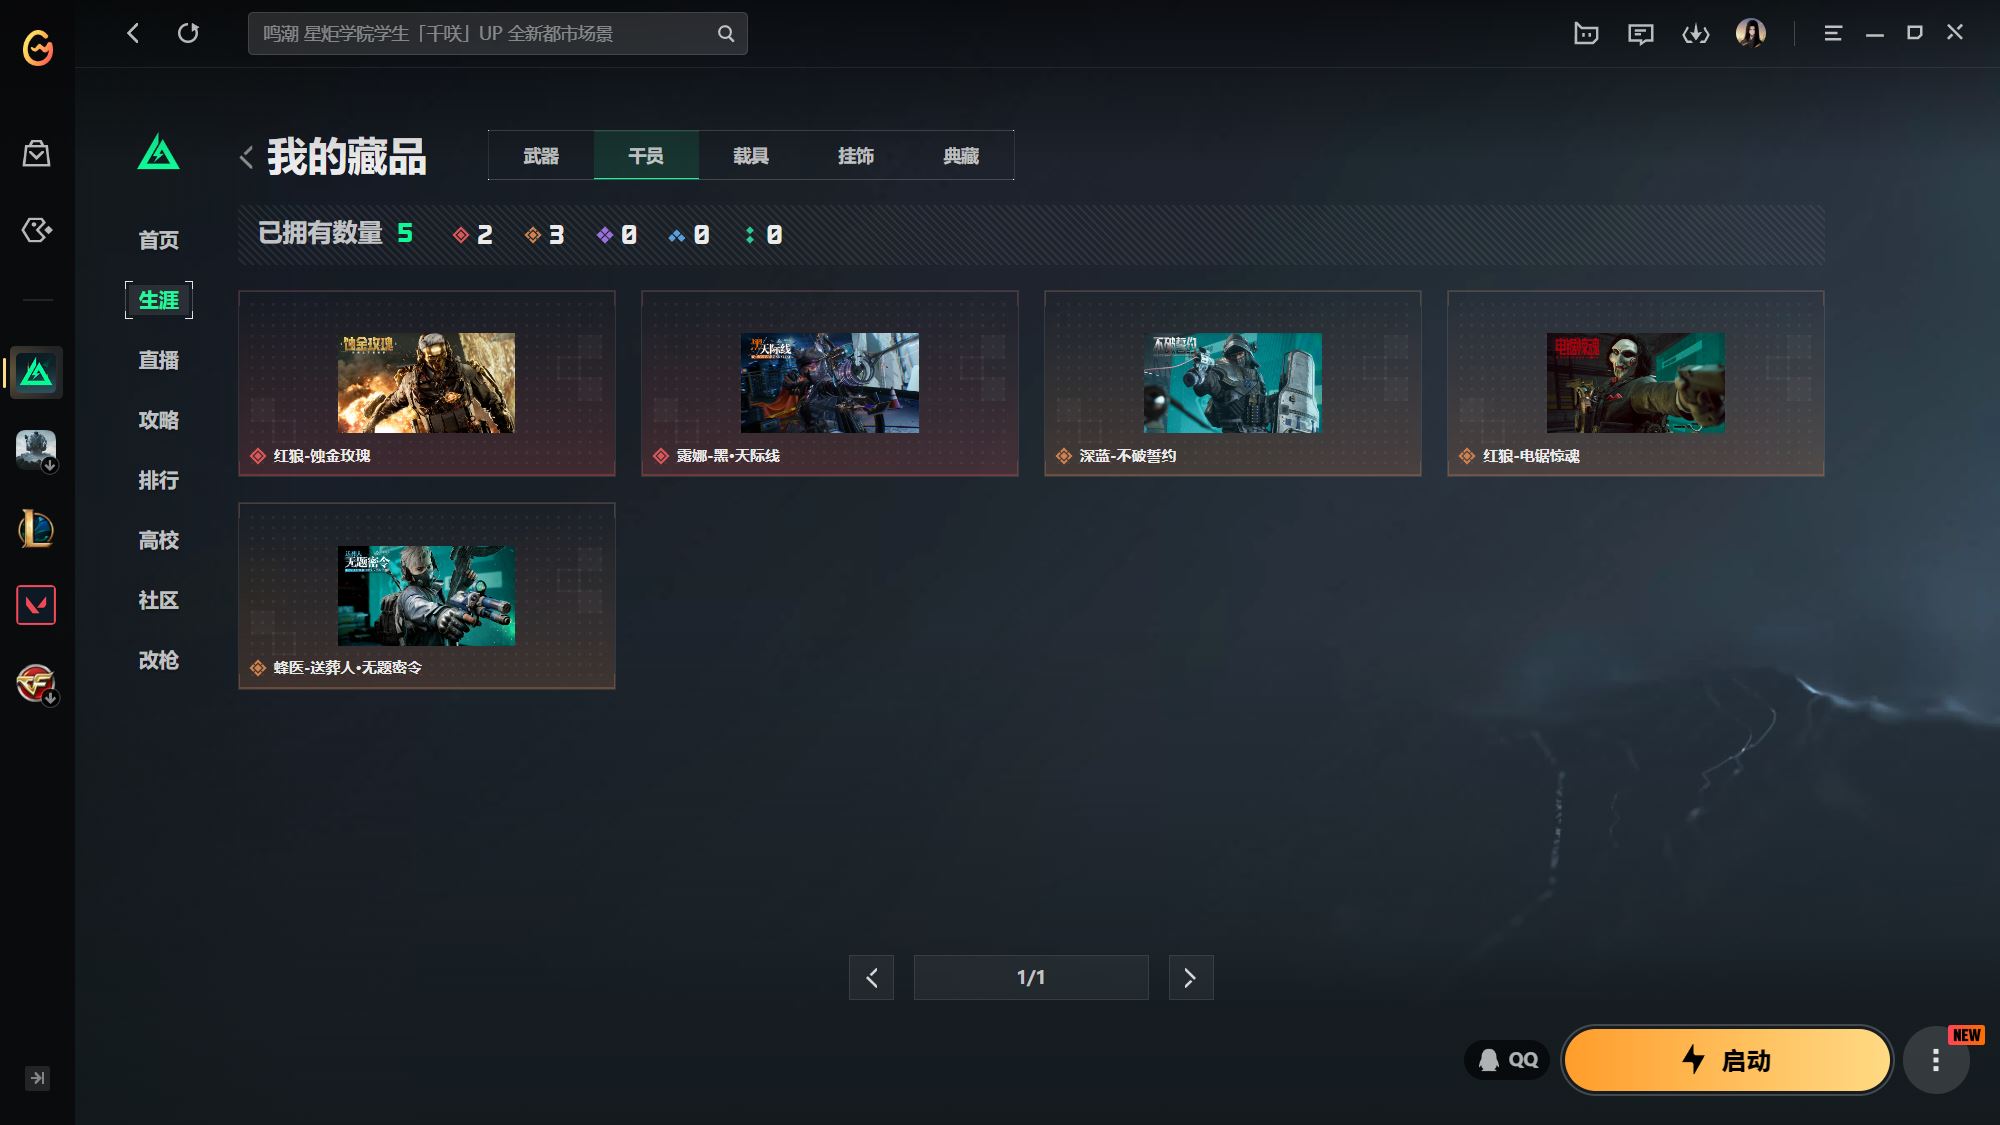The width and height of the screenshot is (2000, 1125).
Task: Click the refresh page icon
Action: pos(188,33)
